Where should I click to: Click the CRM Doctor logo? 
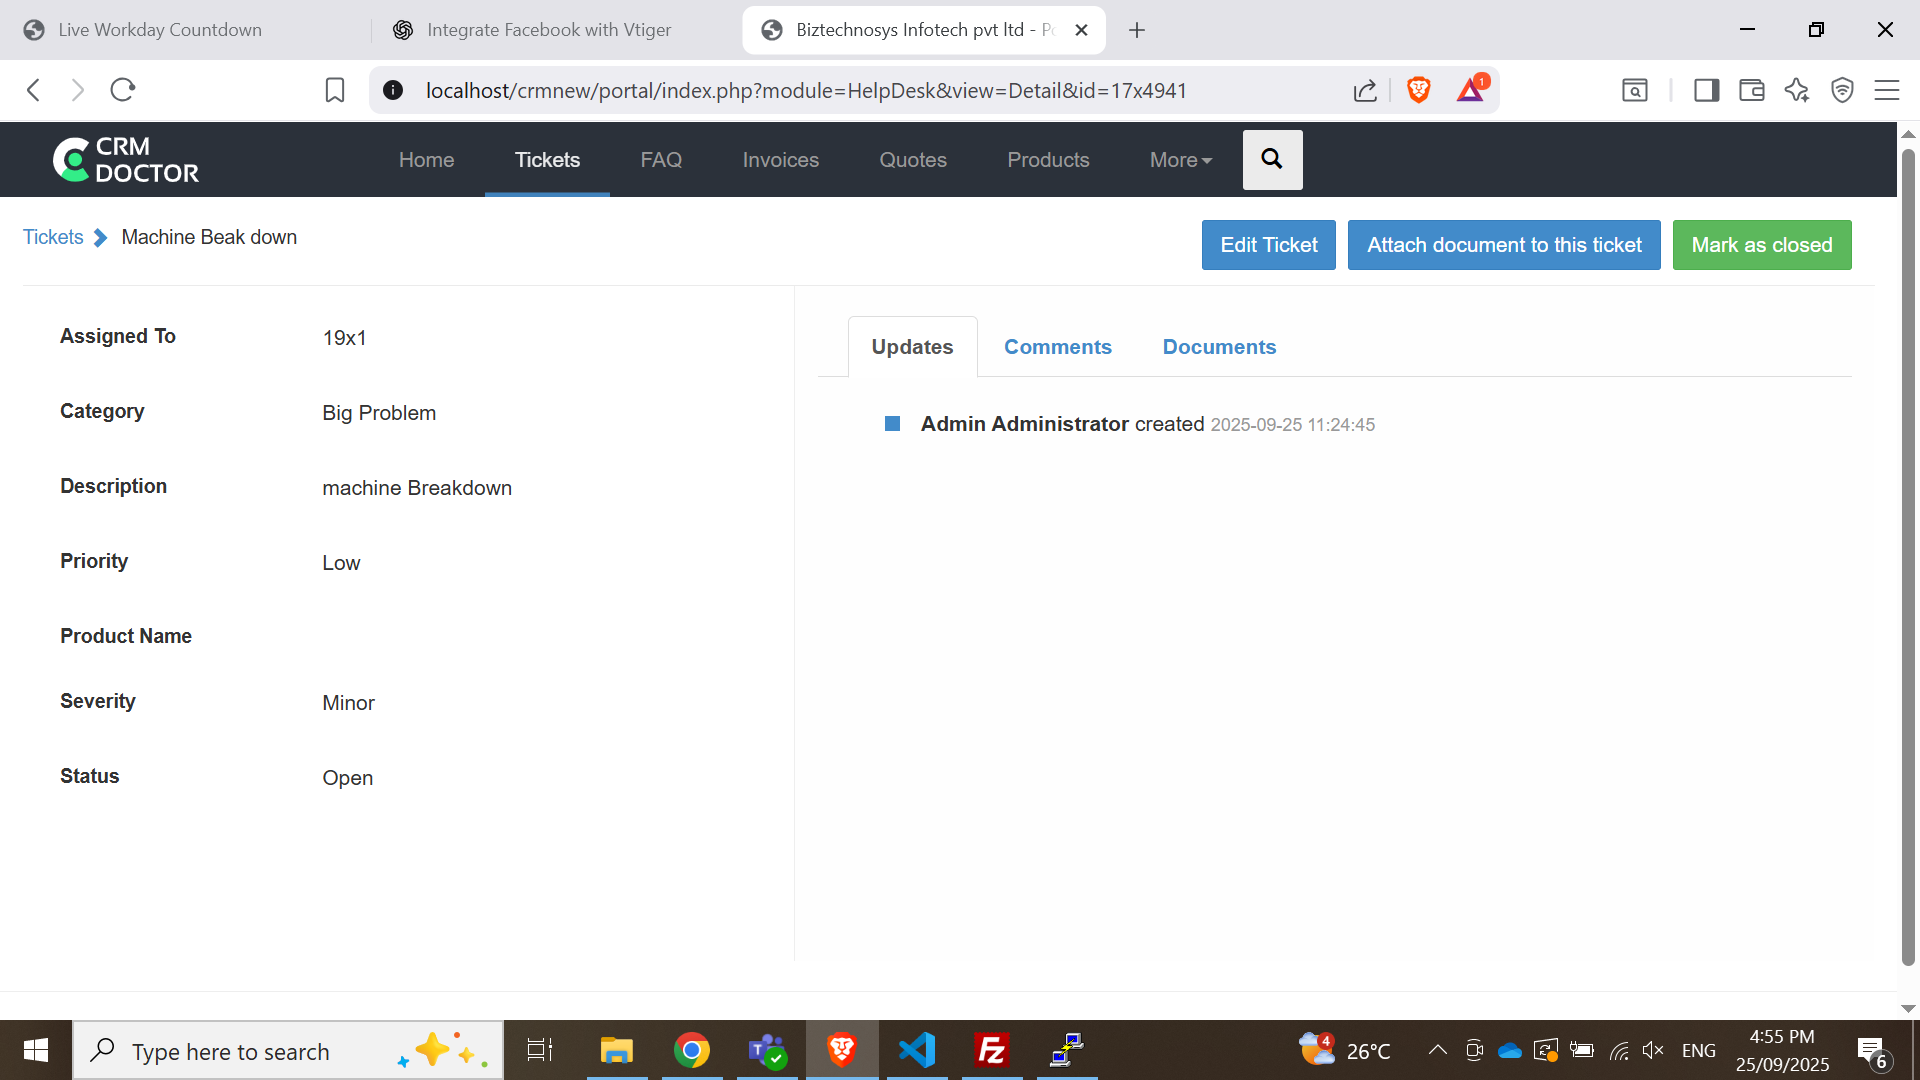[x=125, y=159]
